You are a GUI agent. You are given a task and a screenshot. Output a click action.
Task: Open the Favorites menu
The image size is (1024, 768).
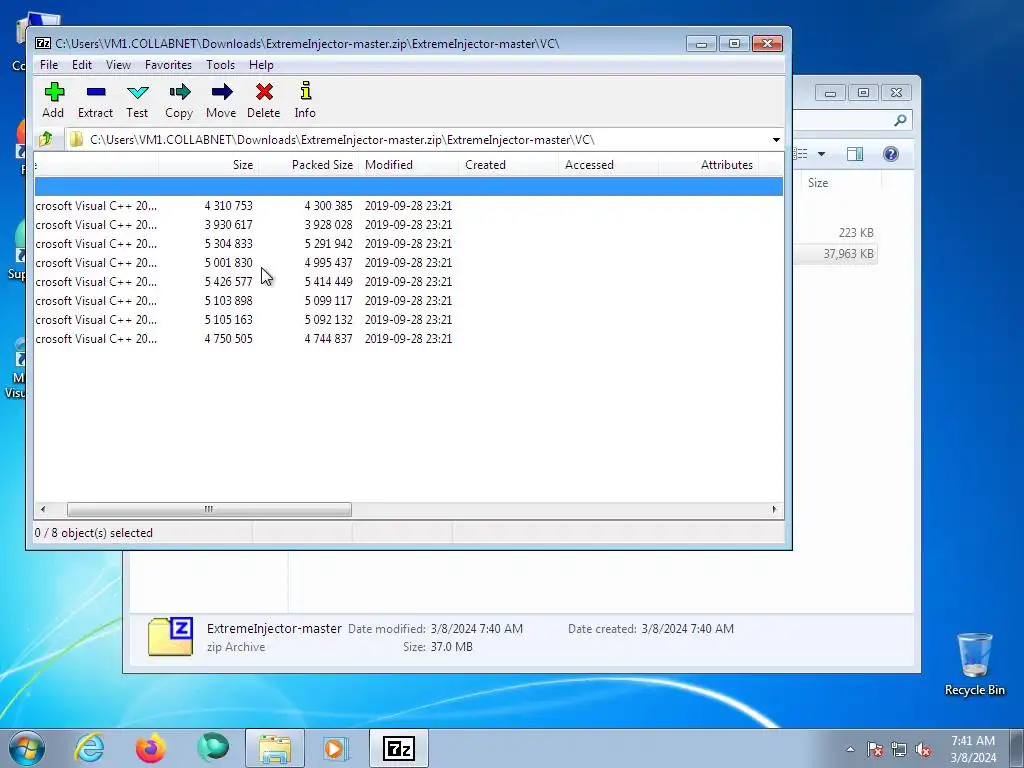(x=168, y=65)
